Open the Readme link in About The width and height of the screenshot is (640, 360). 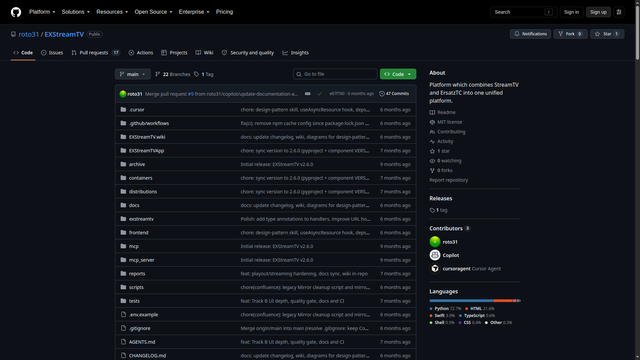tap(442, 112)
